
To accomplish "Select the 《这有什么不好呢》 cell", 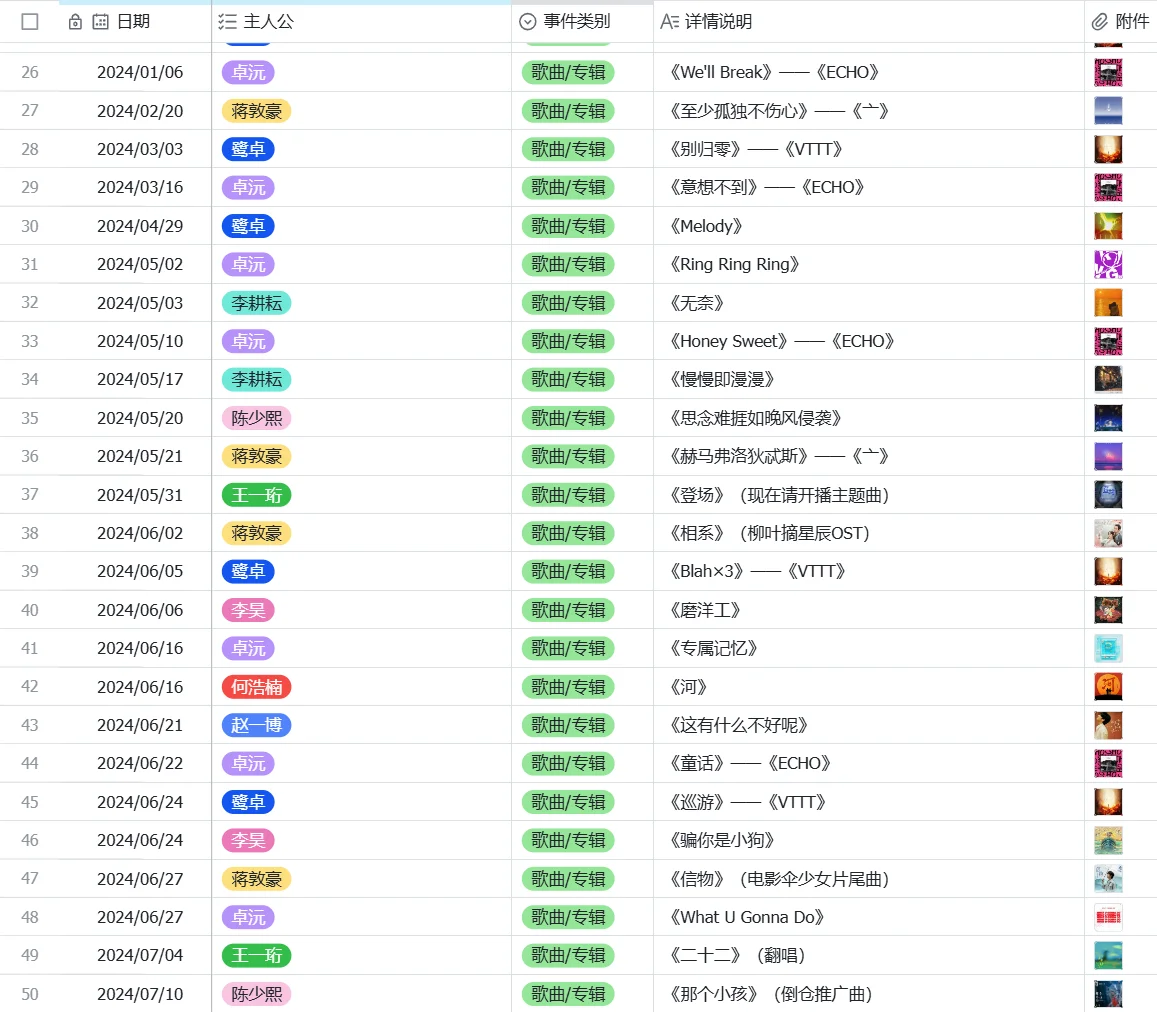I will (x=868, y=725).
